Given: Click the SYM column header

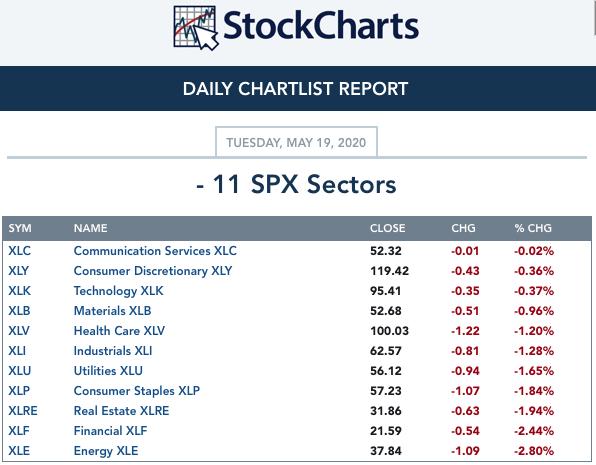Looking at the screenshot, I should click(x=20, y=228).
